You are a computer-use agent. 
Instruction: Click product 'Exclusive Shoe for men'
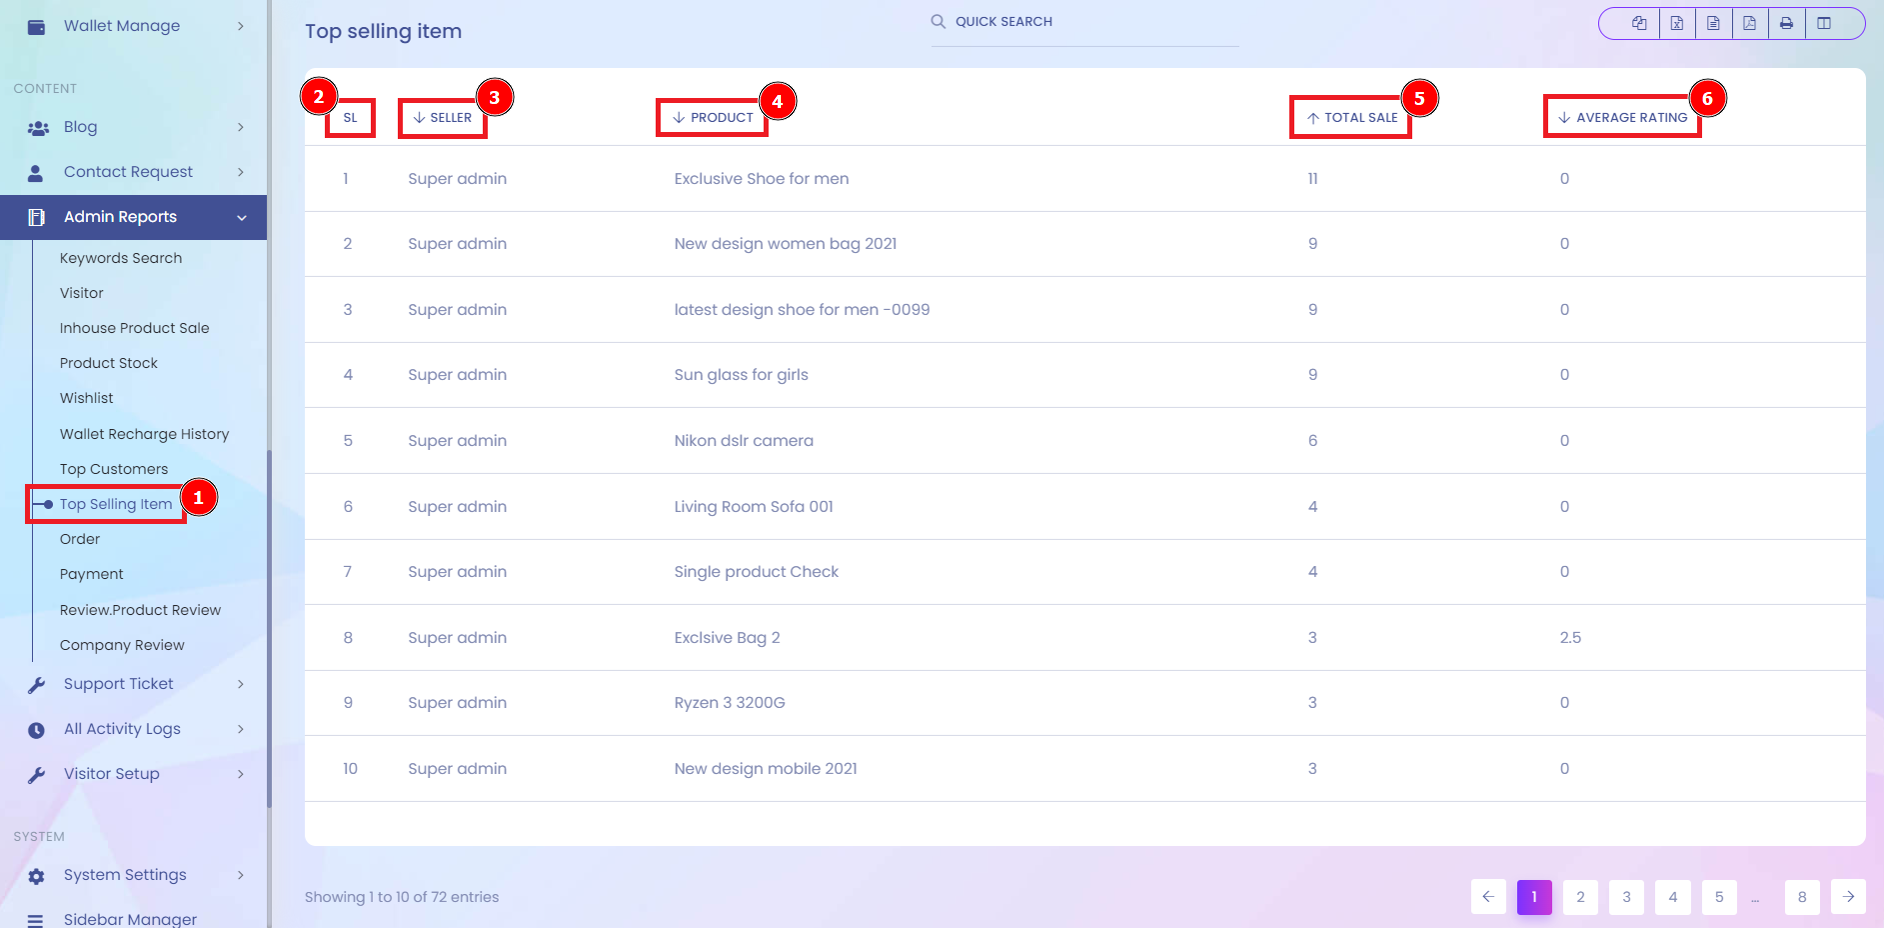pyautogui.click(x=761, y=179)
